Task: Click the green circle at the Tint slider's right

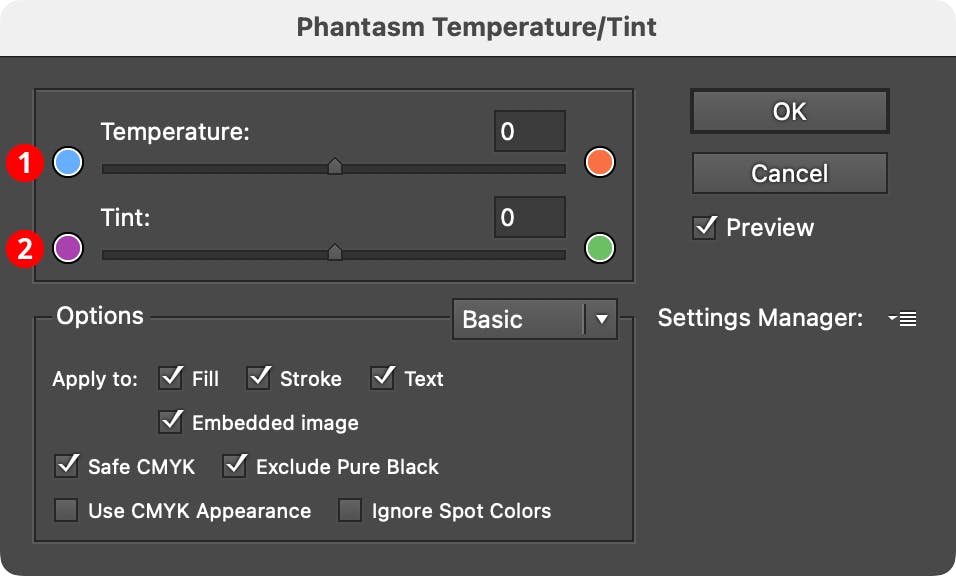Action: click(x=598, y=248)
